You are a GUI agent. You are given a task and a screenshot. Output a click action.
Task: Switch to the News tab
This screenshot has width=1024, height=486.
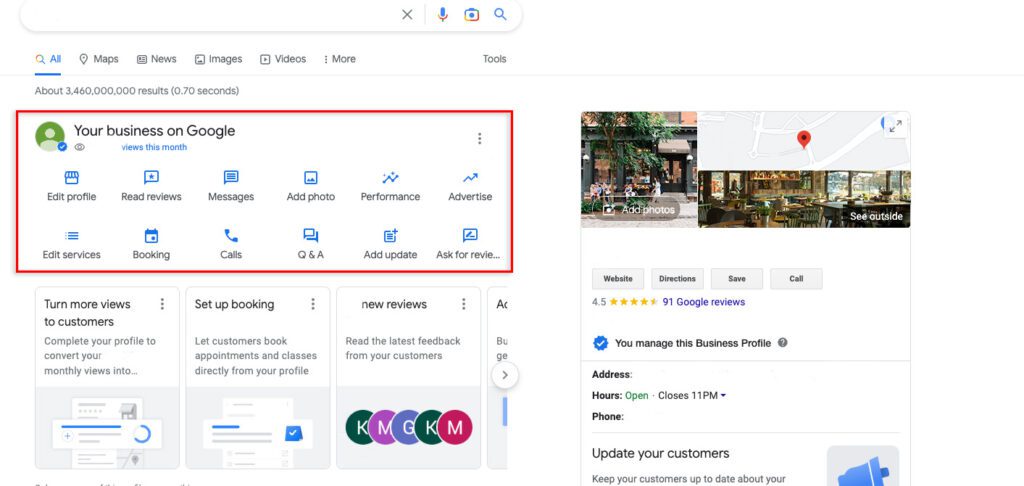click(156, 59)
